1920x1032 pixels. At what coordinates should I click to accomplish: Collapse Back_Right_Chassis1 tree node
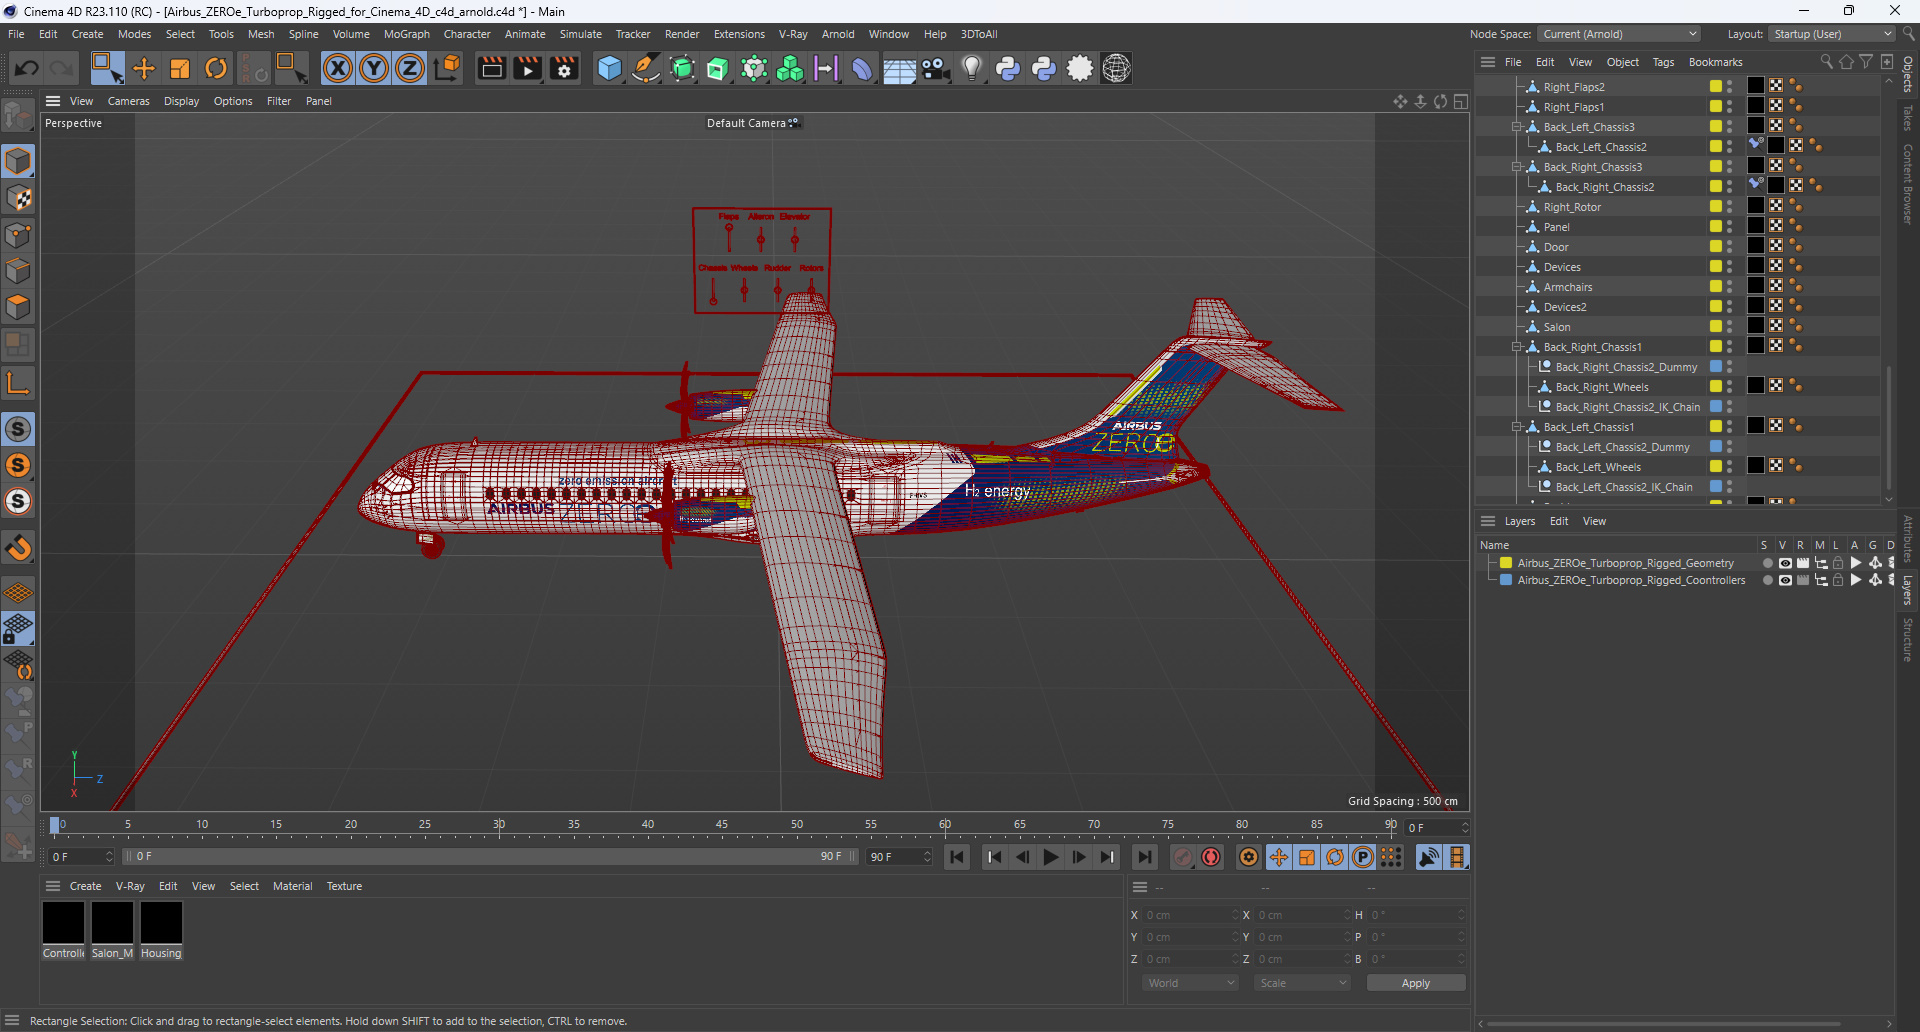1517,347
